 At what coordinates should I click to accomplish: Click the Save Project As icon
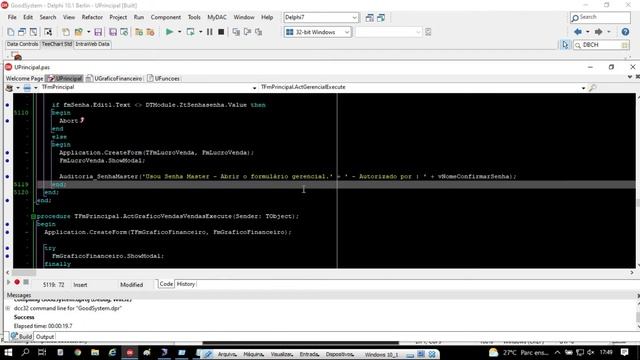click(124, 32)
